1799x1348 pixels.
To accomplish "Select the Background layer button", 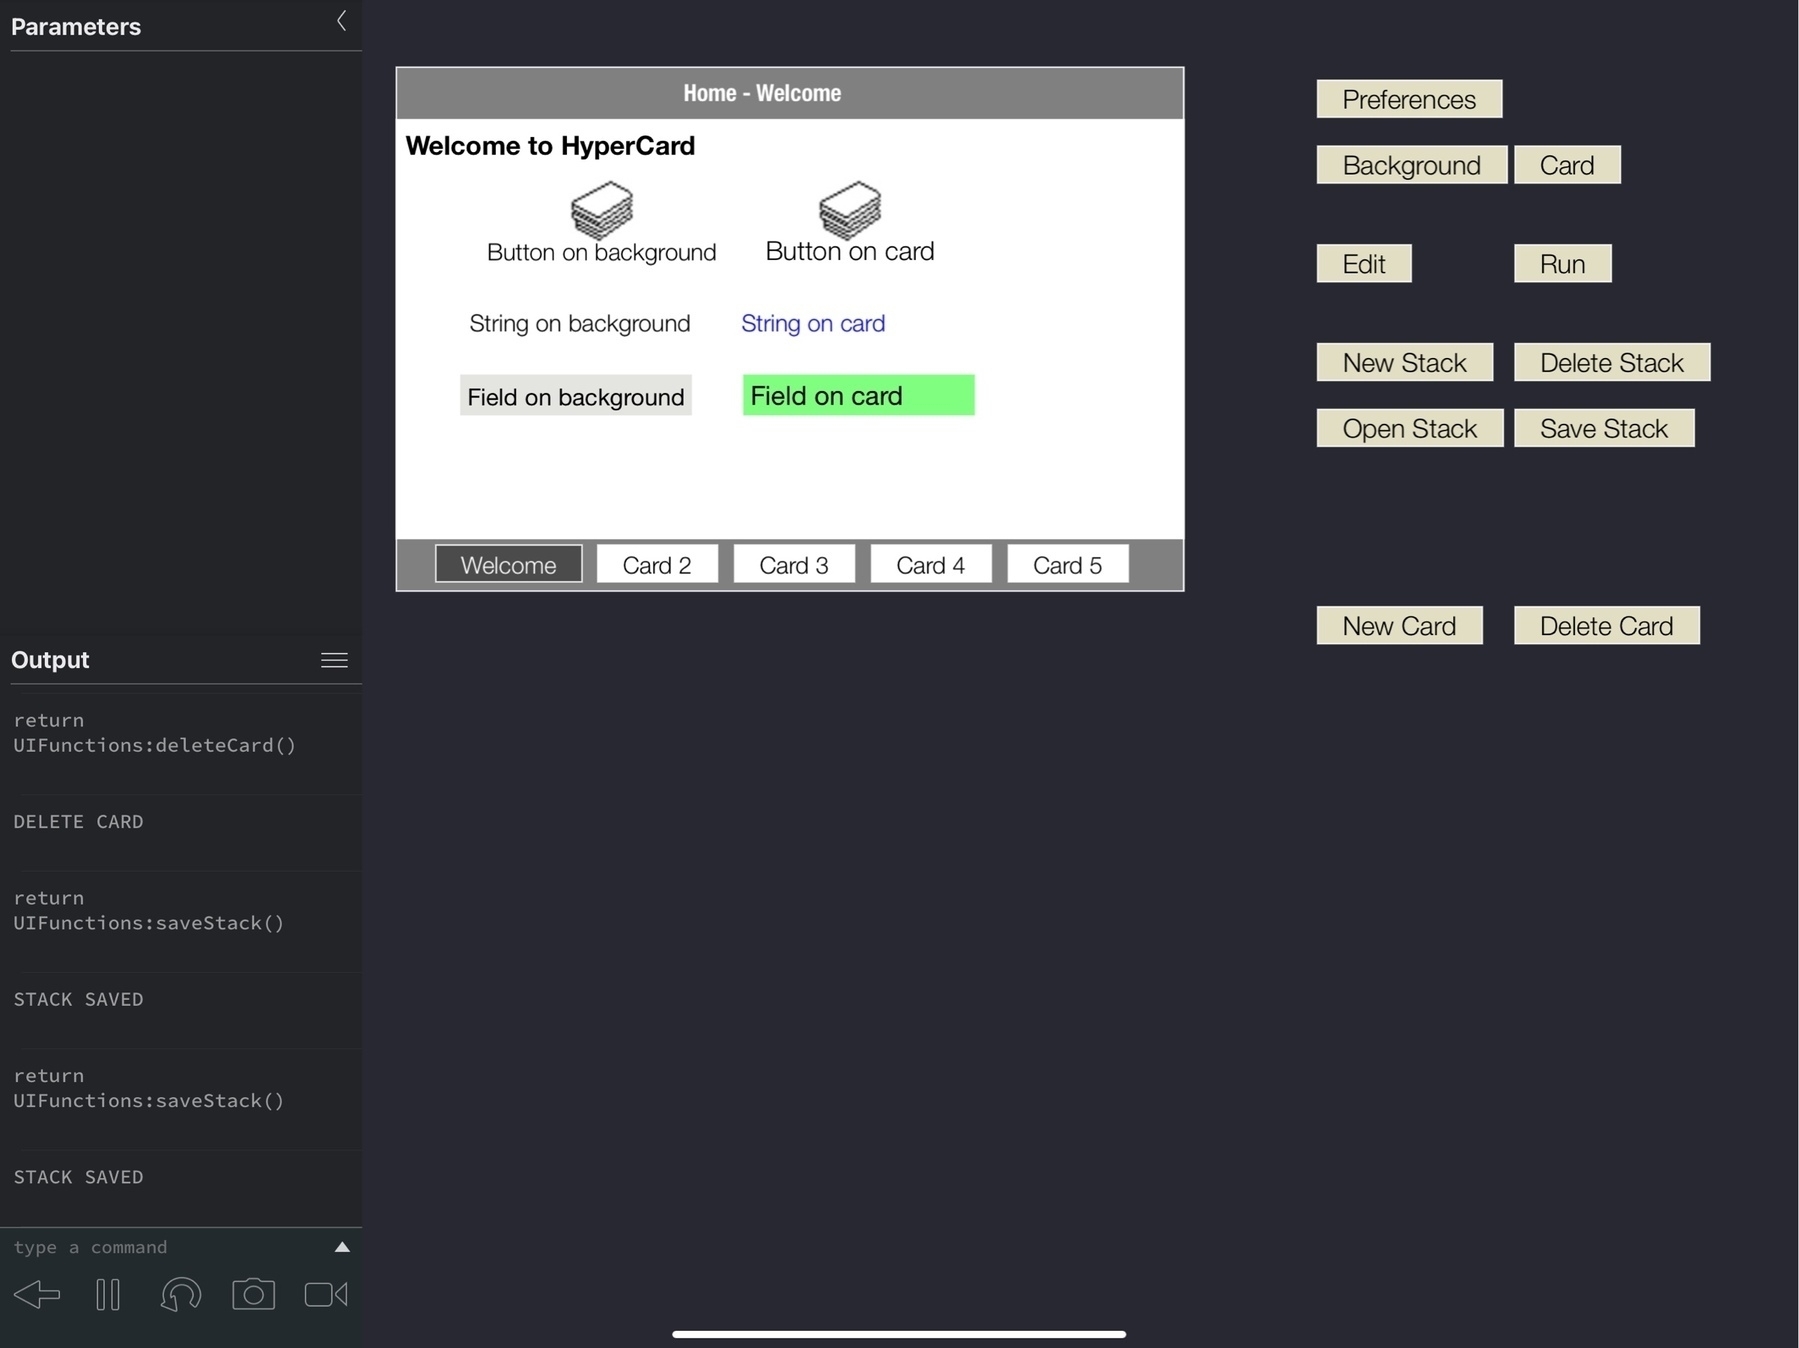I will 1411,165.
